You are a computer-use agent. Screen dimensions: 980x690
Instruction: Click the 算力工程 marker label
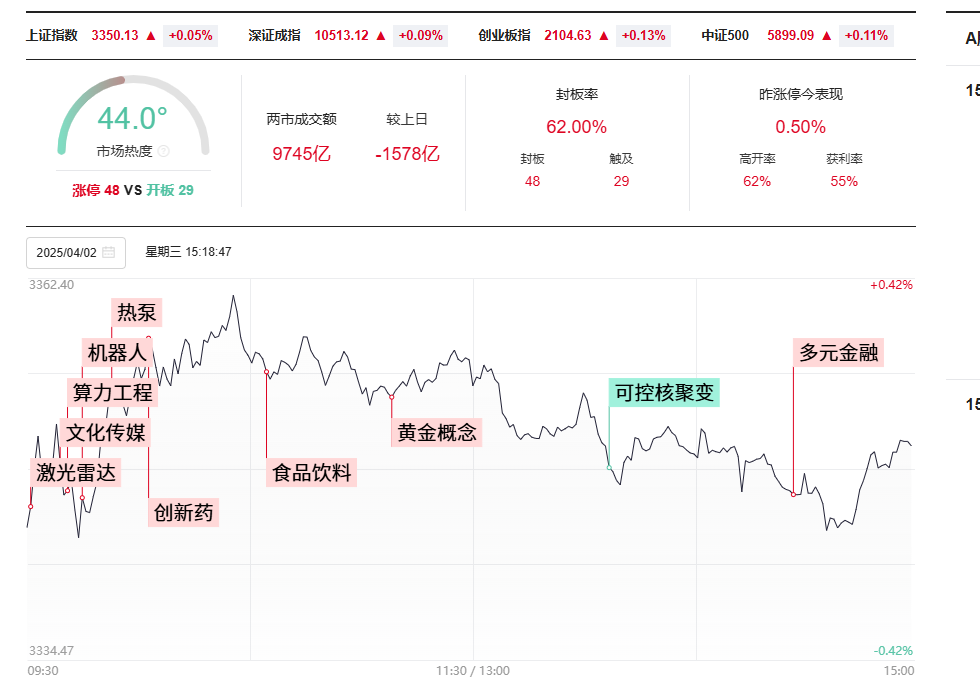pos(112,392)
